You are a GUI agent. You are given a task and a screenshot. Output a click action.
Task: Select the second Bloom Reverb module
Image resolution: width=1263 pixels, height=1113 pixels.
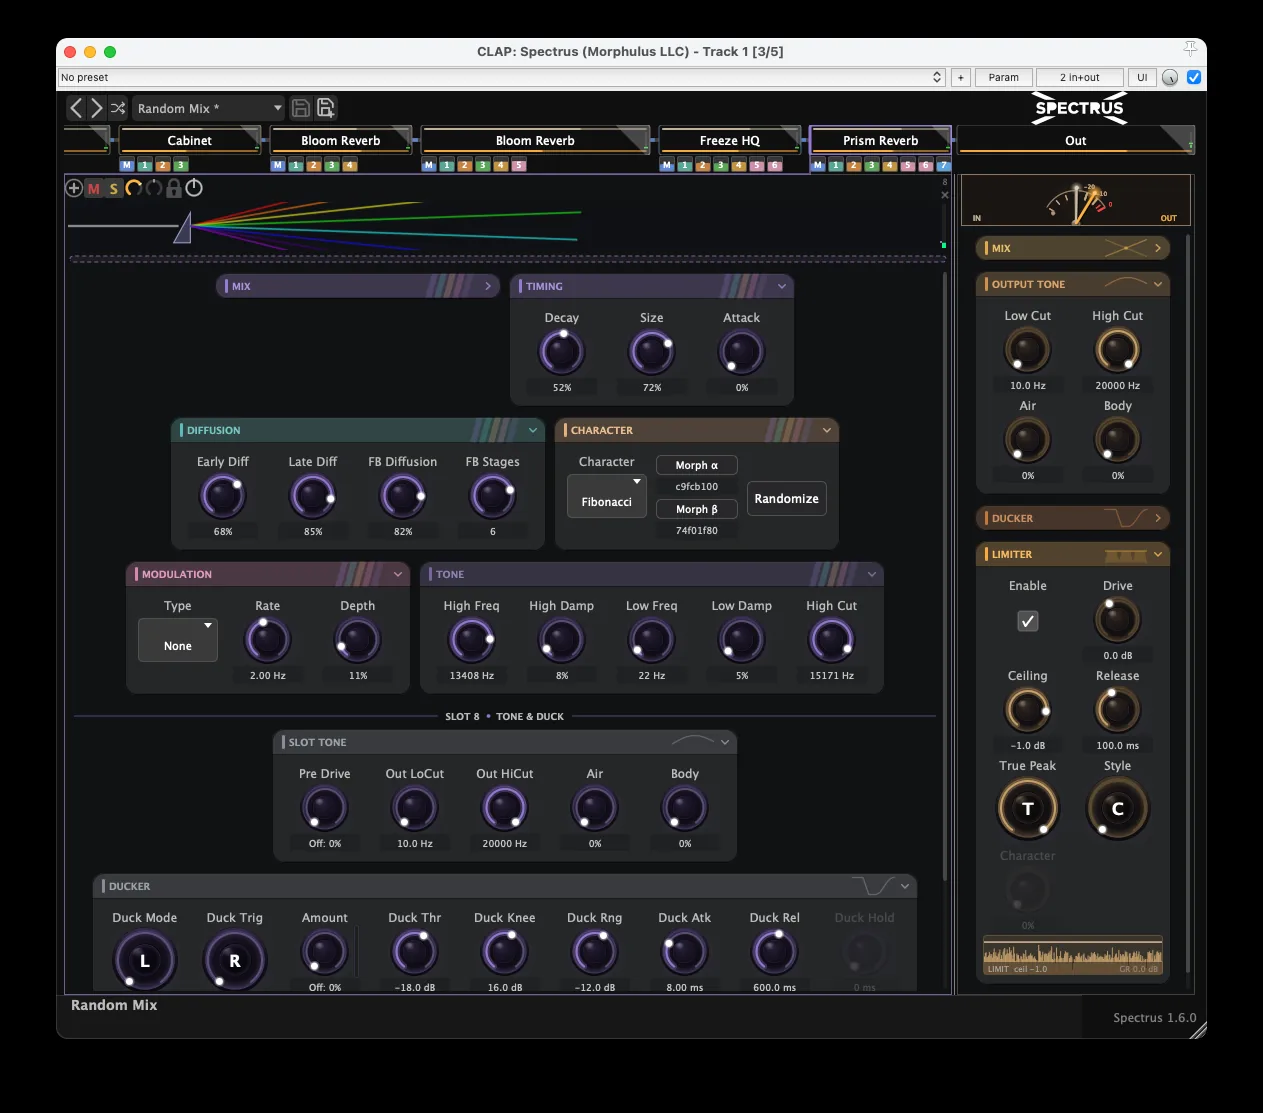tap(535, 140)
